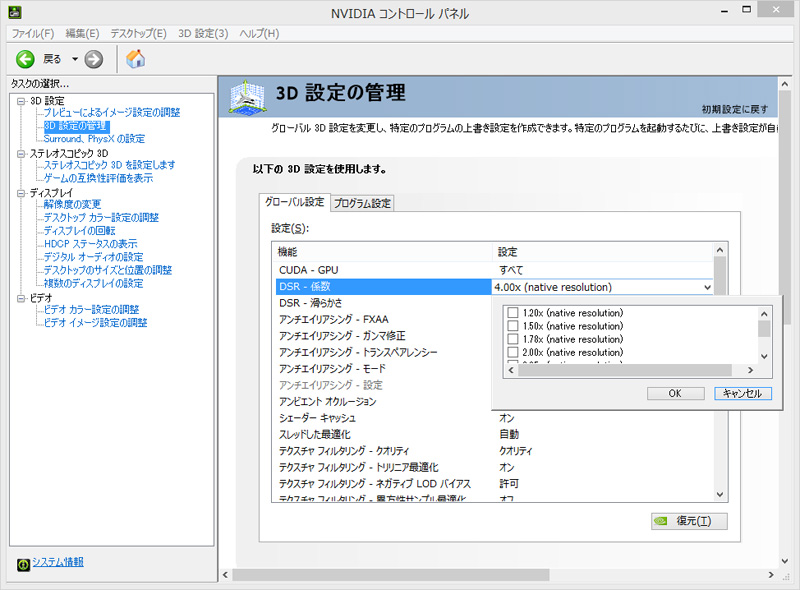Open ビデオ カラー設定の調整 task
The height and width of the screenshot is (590, 800).
[91, 309]
